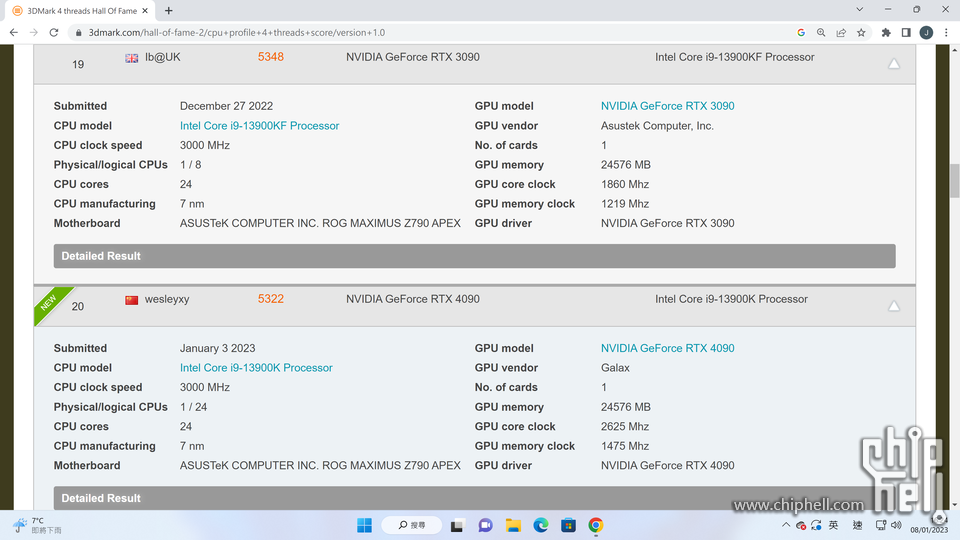This screenshot has width=960, height=540.
Task: Open Detailed Result for wesleyxy
Action: [474, 498]
